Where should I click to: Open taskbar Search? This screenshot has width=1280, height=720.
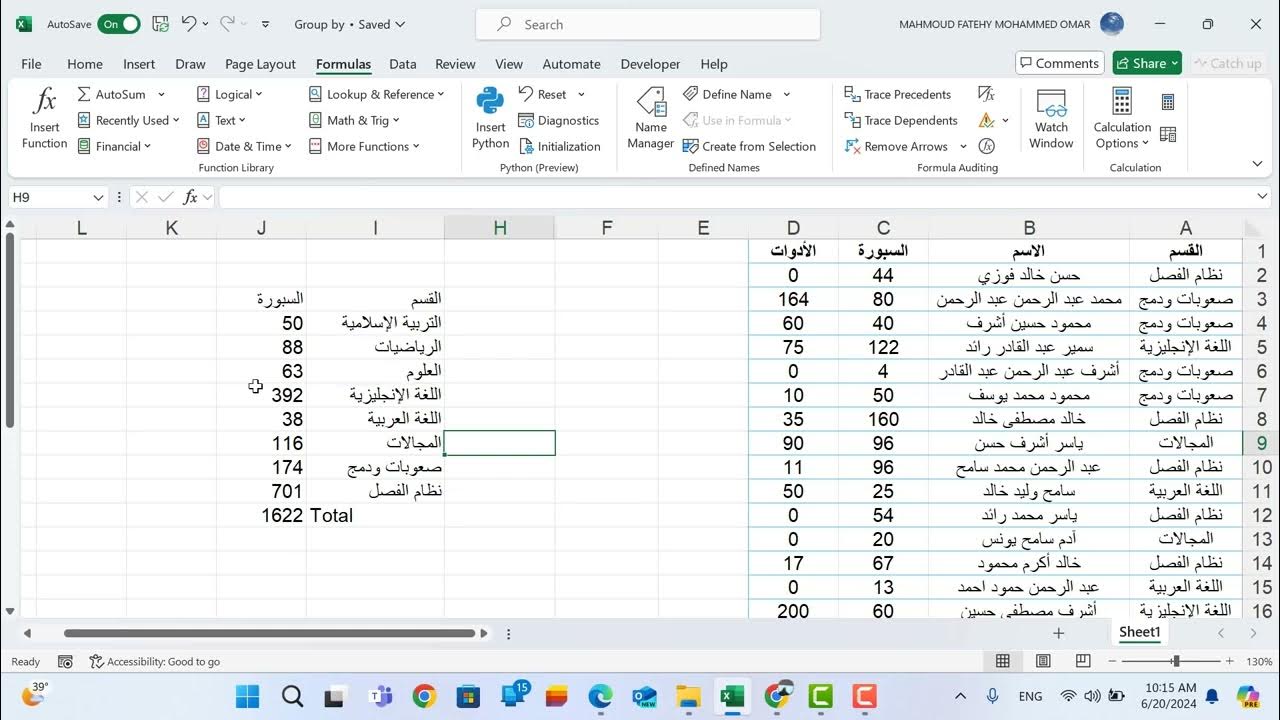pos(292,696)
